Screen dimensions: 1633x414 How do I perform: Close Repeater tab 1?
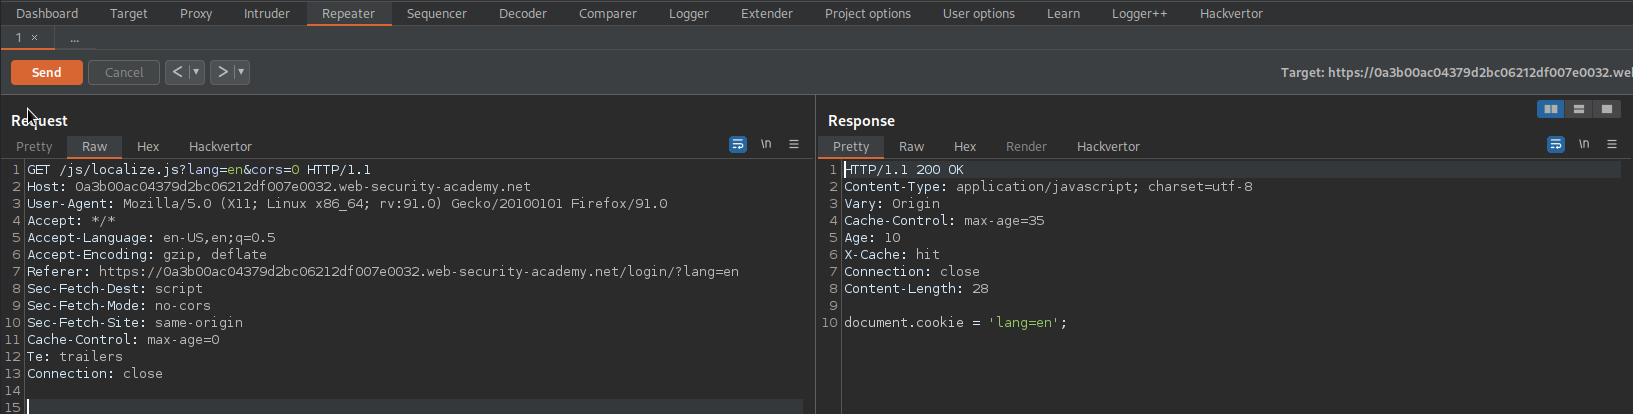coord(34,38)
